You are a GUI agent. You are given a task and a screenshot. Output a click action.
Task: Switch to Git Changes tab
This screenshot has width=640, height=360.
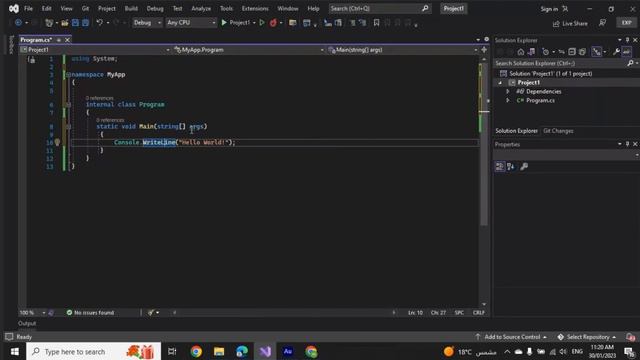(558, 131)
